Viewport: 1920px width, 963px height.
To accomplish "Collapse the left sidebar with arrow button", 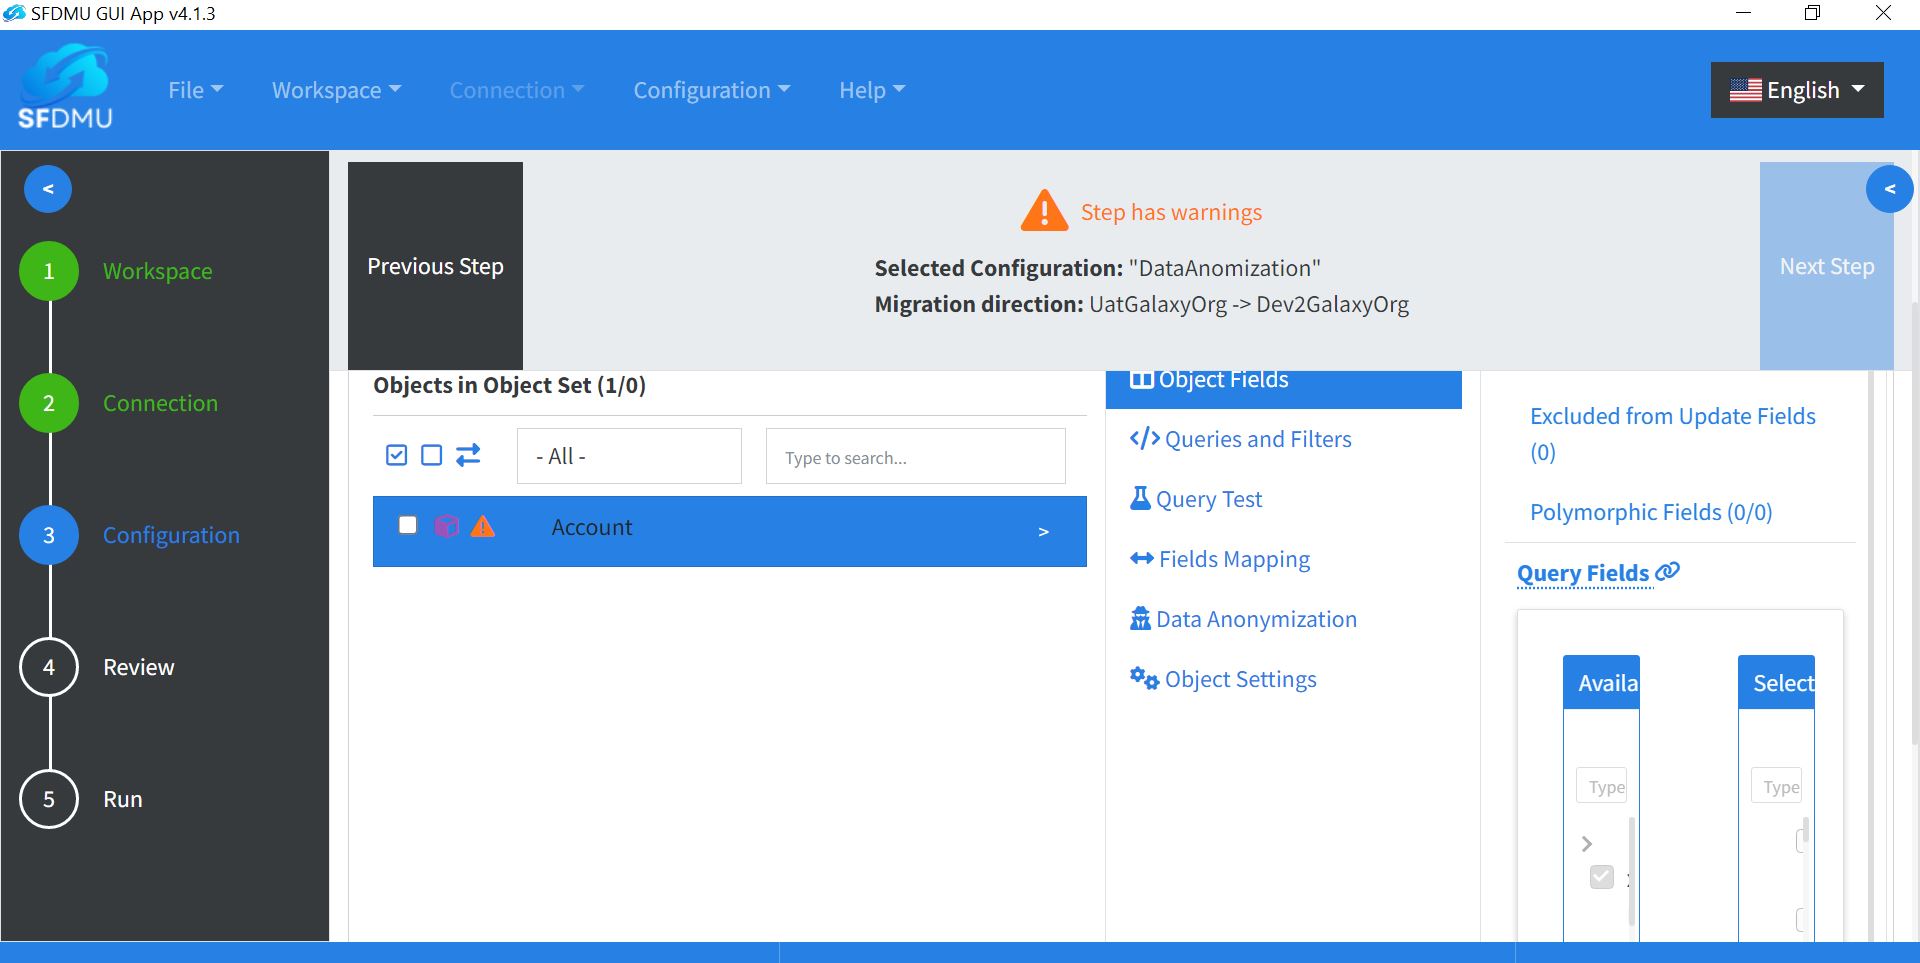I will click(48, 189).
